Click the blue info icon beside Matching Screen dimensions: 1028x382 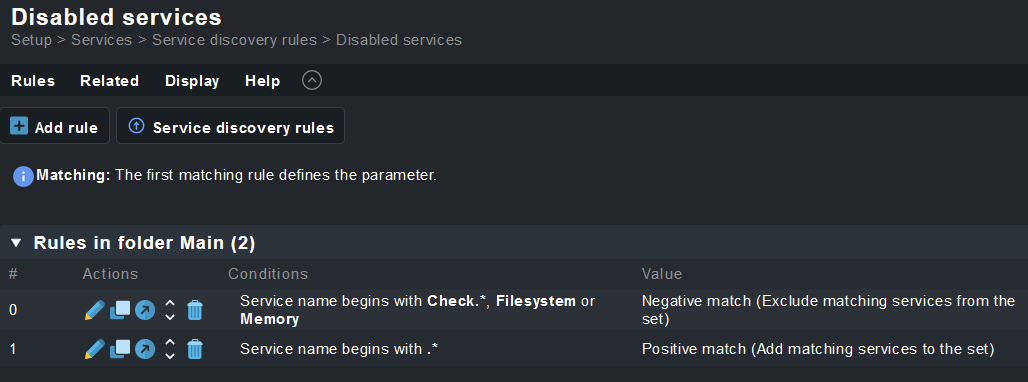point(23,176)
